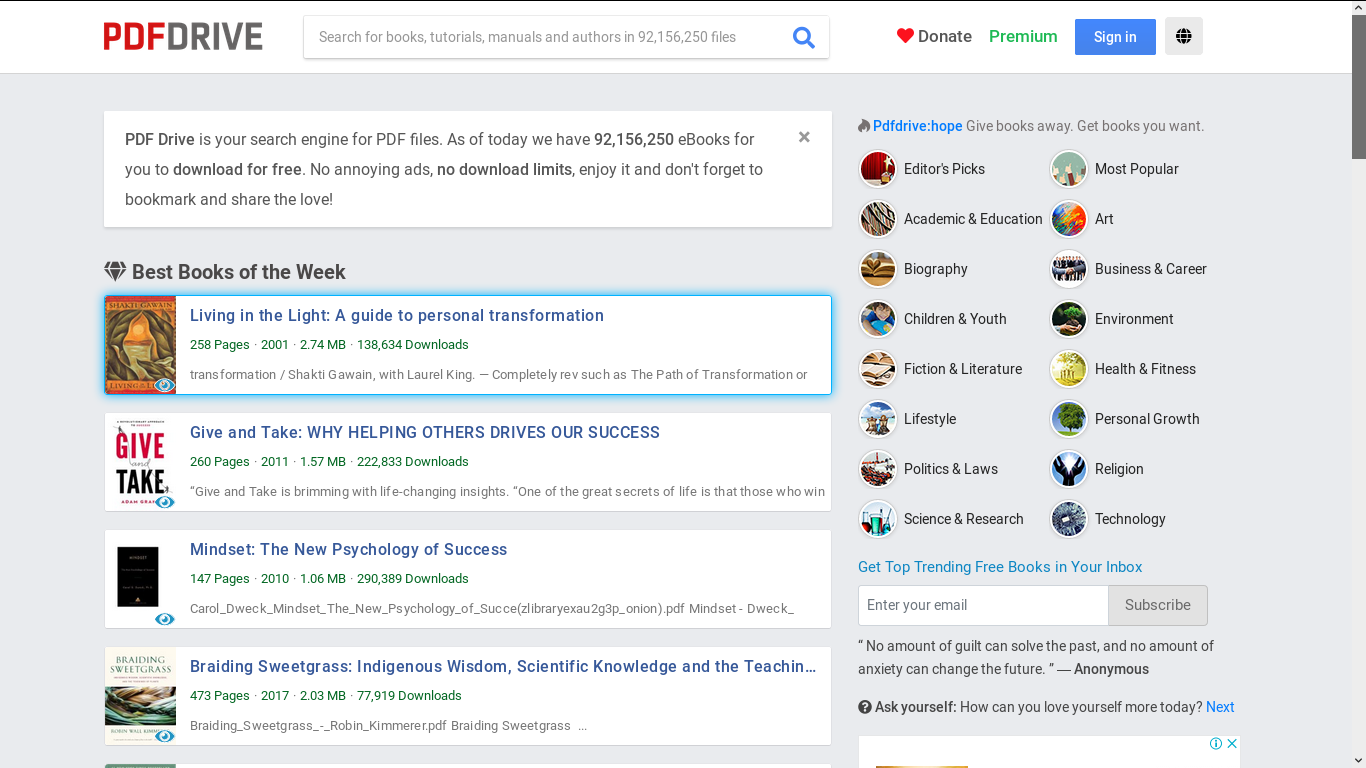Click the Lifestyle text label
The height and width of the screenshot is (768, 1366).
click(x=930, y=419)
